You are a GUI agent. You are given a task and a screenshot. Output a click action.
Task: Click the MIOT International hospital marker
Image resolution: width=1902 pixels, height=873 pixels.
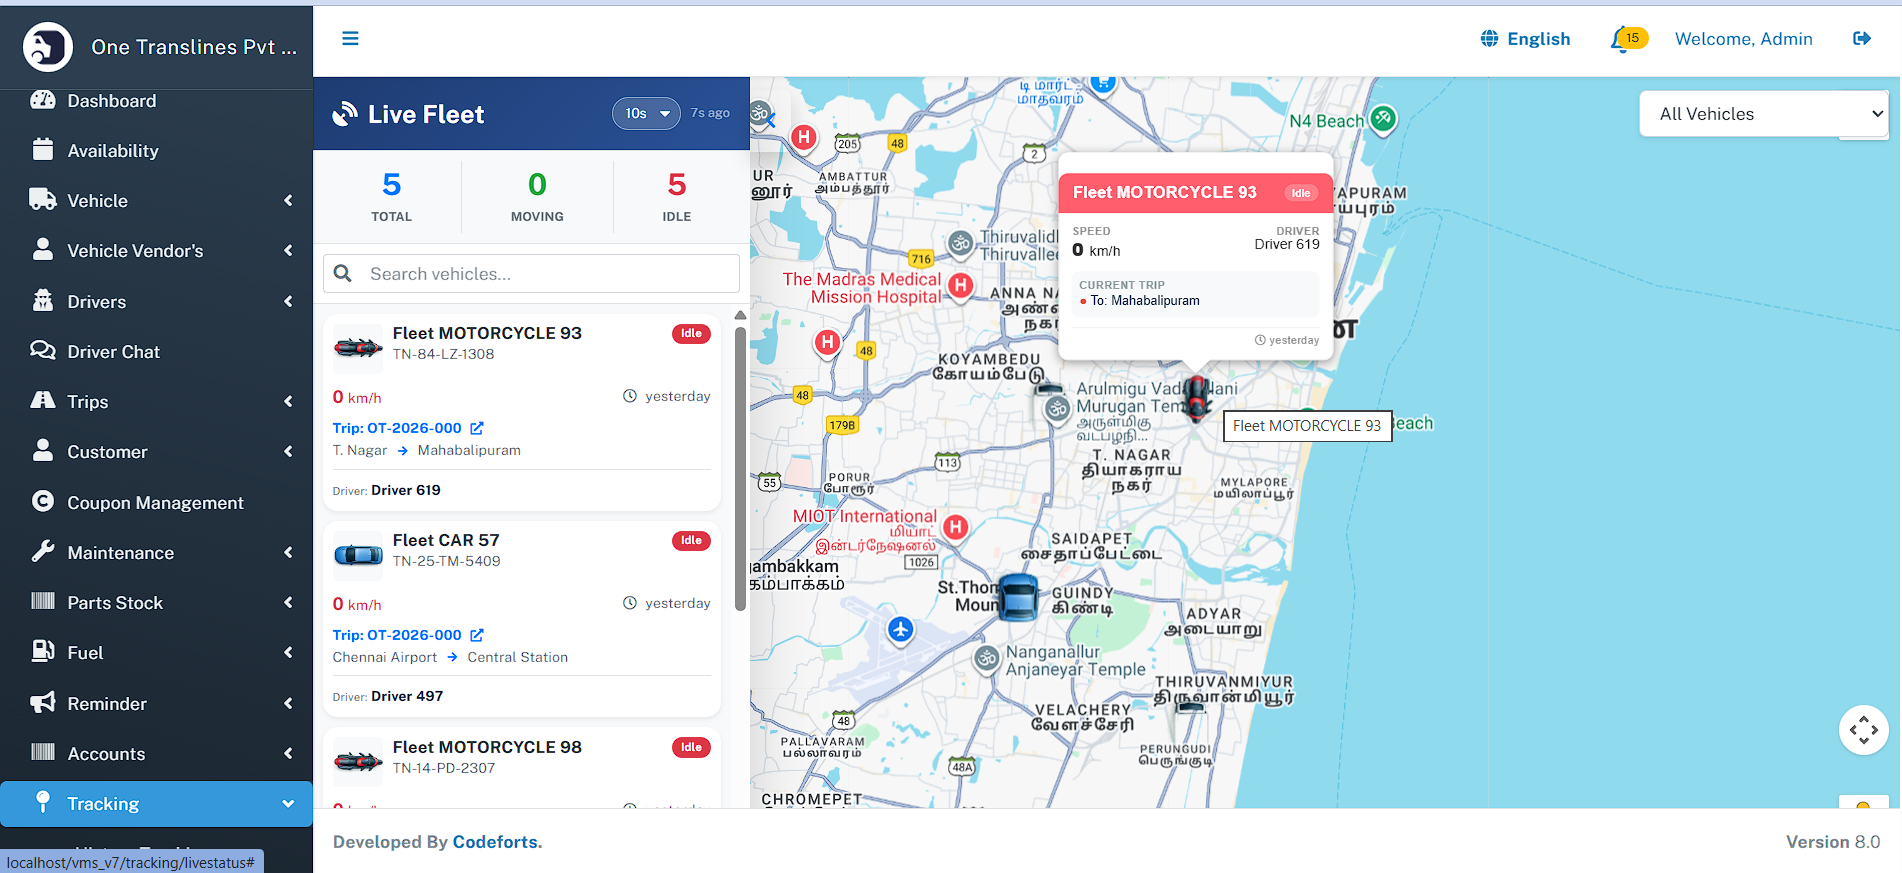pyautogui.click(x=956, y=527)
